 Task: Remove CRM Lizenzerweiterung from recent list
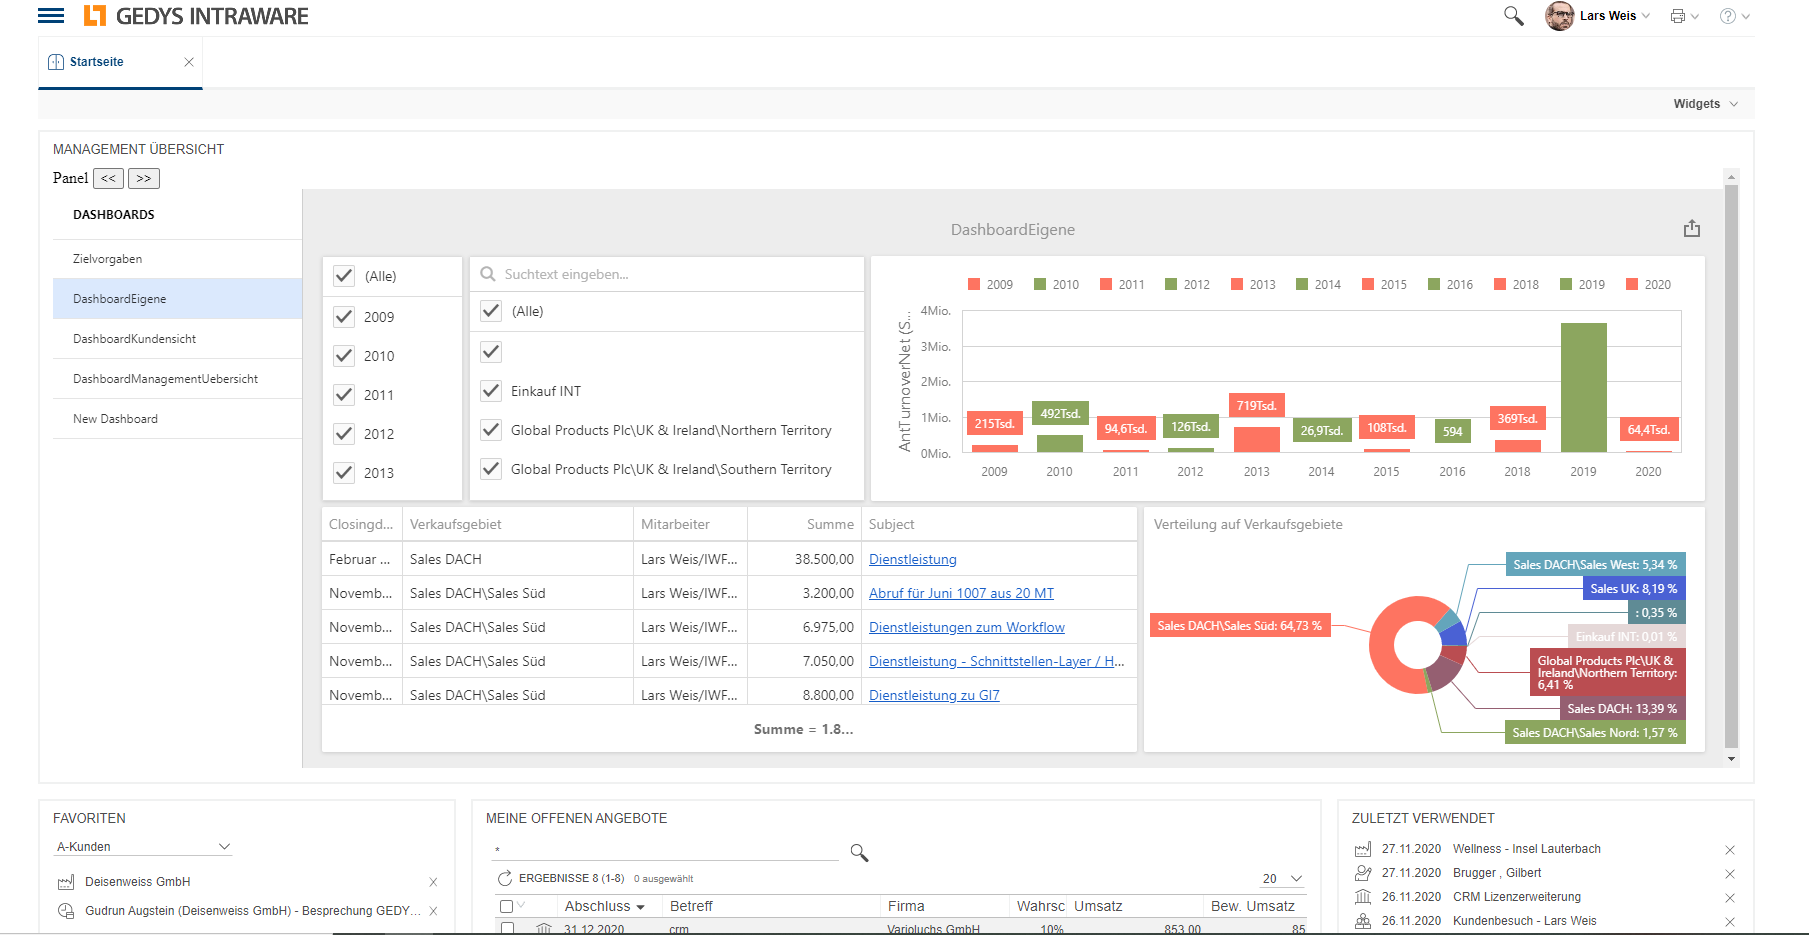[1730, 898]
